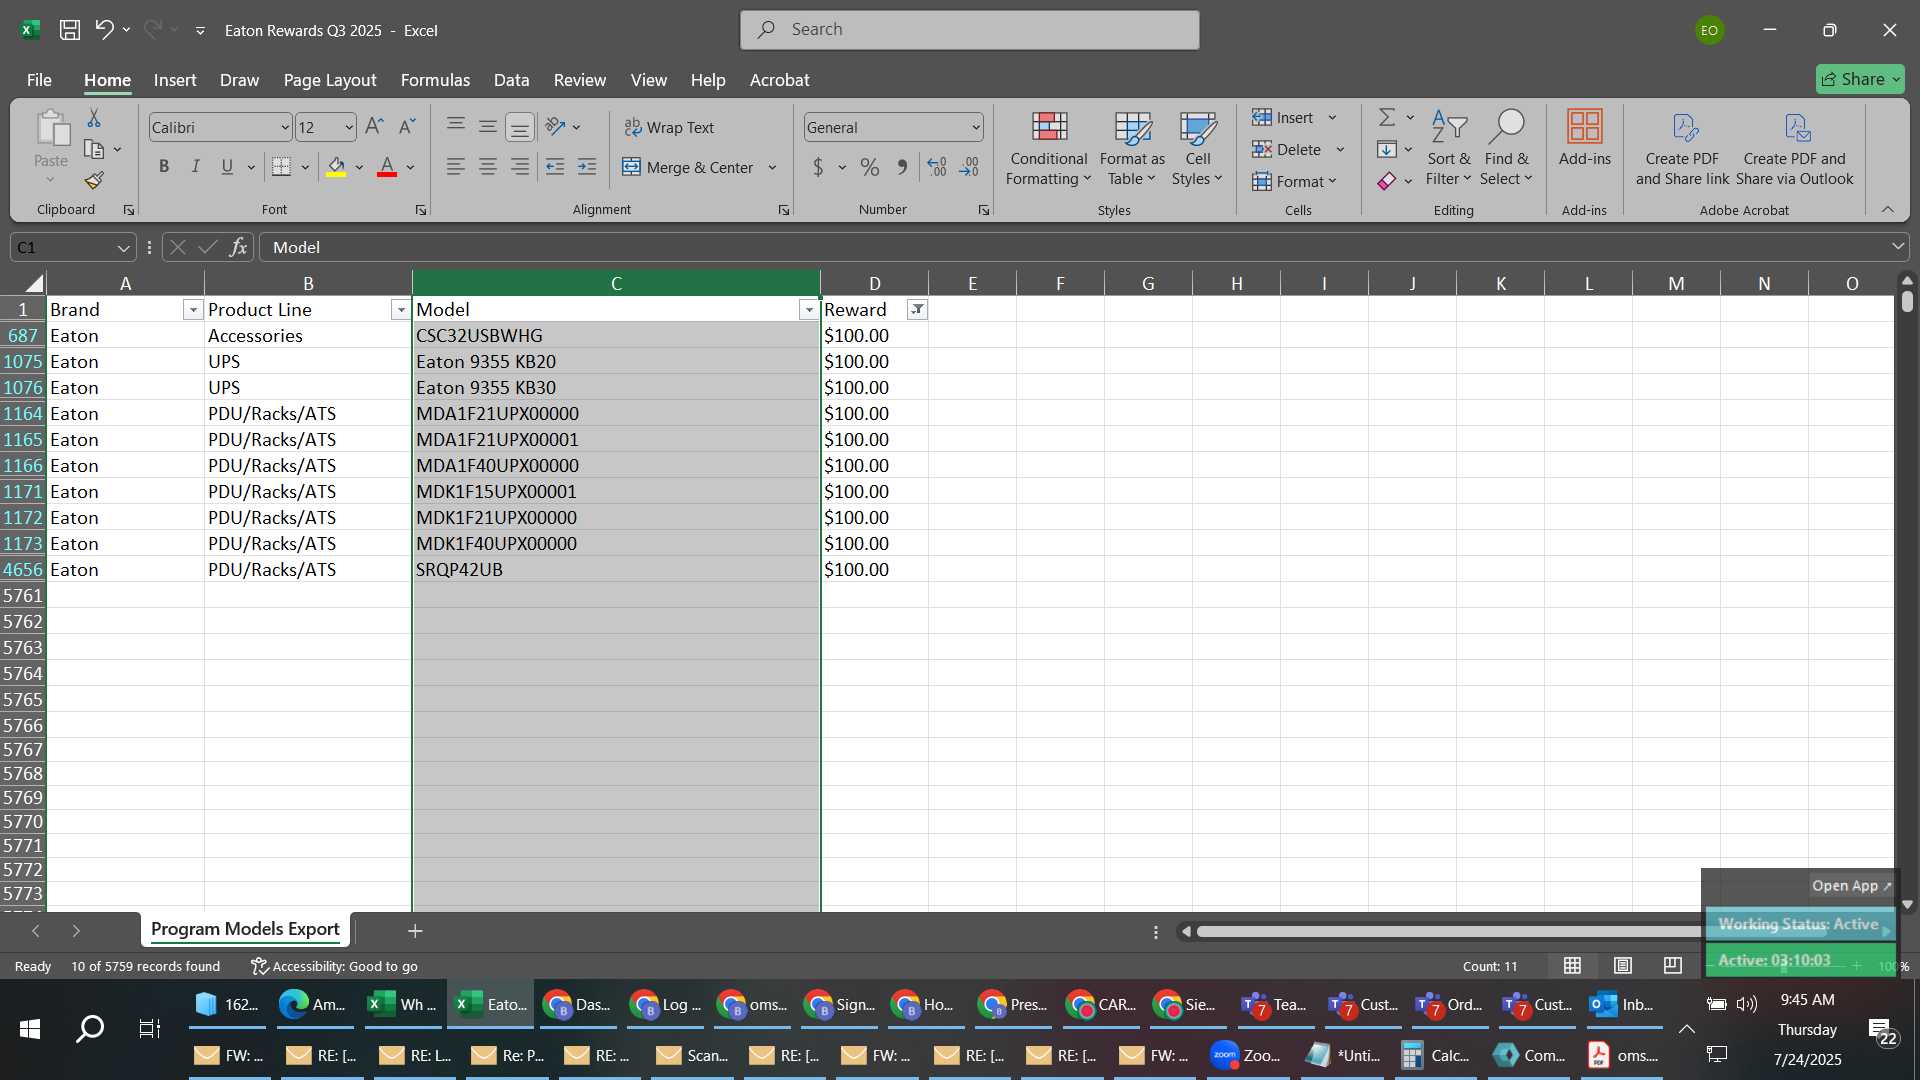Switch to Page Layout view icon
Image resolution: width=1920 pixels, height=1080 pixels.
1623,965
